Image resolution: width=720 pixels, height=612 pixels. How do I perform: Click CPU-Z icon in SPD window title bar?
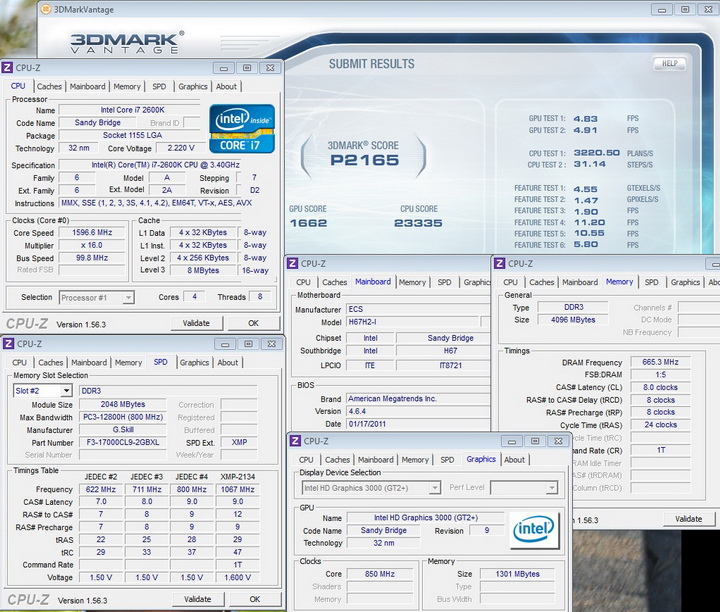pyautogui.click(x=9, y=344)
